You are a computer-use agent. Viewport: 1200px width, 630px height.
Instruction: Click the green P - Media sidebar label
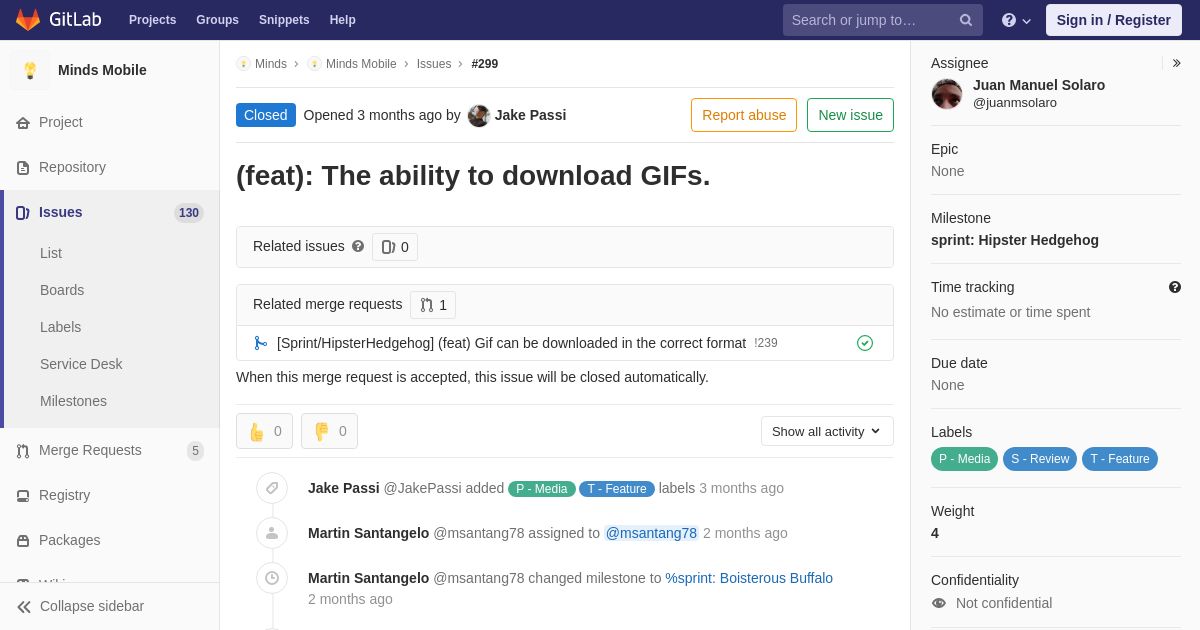pos(964,459)
